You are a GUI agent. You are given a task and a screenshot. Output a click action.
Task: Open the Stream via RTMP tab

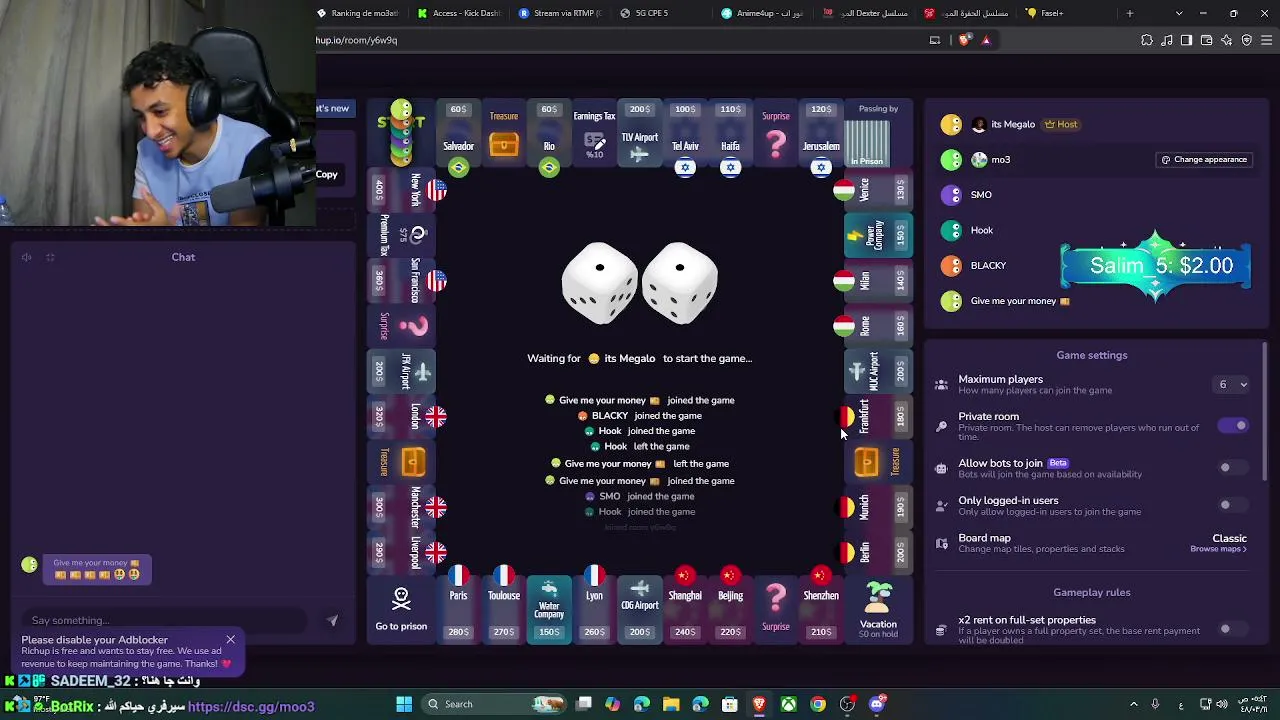[563, 13]
